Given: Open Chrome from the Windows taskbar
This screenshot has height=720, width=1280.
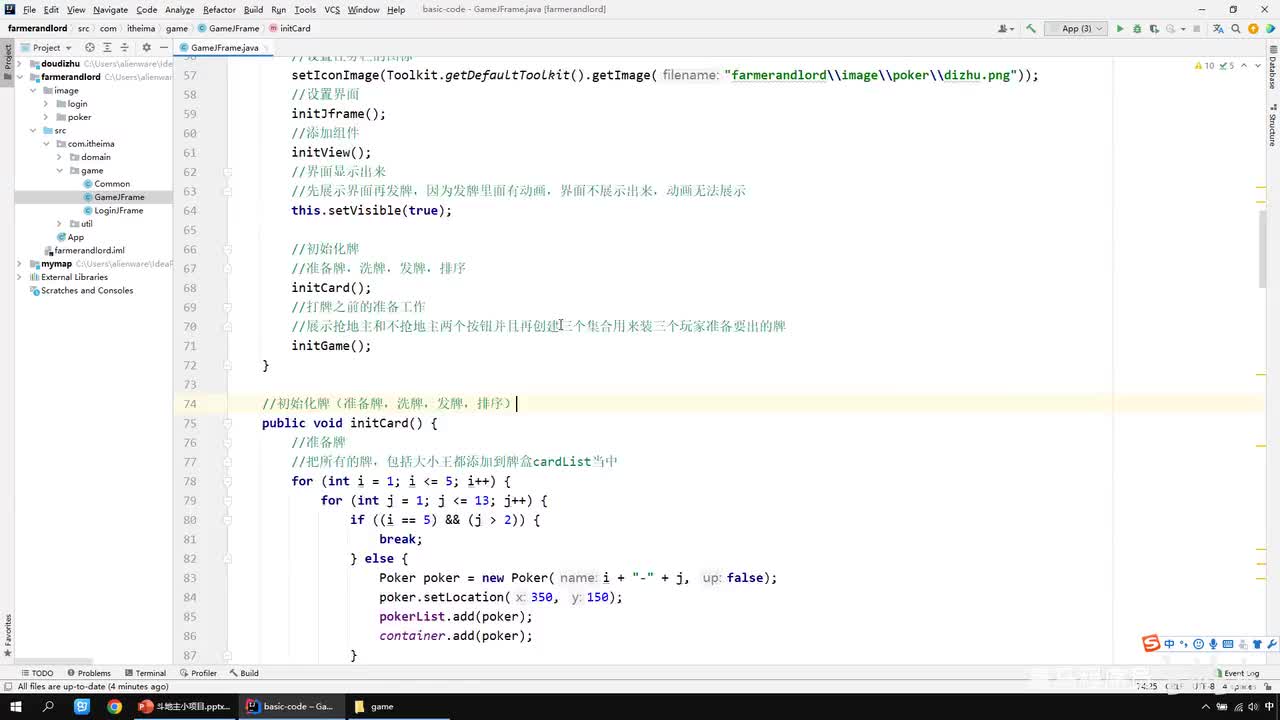Looking at the screenshot, I should (114, 706).
